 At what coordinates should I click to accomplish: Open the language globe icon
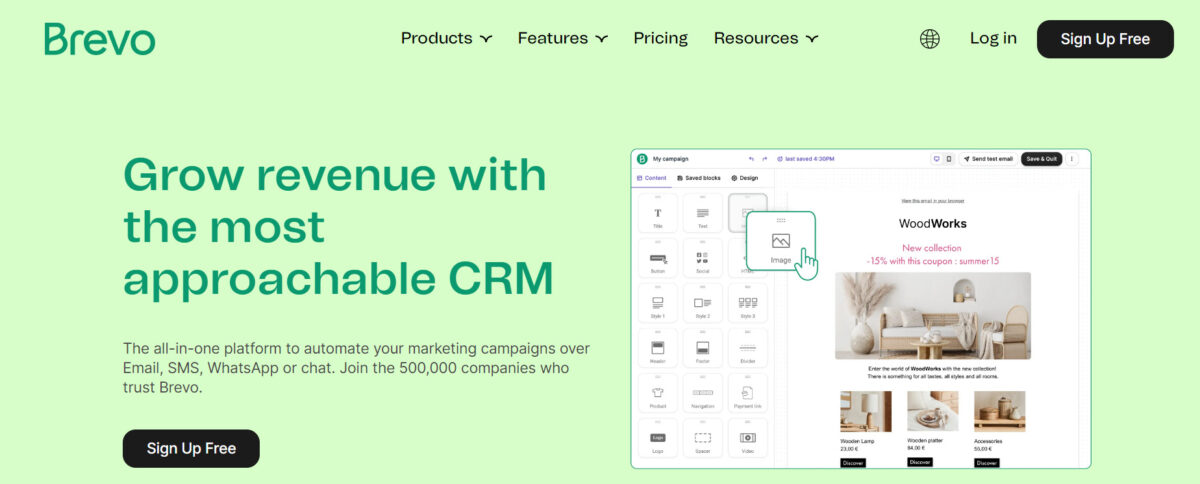pyautogui.click(x=930, y=39)
